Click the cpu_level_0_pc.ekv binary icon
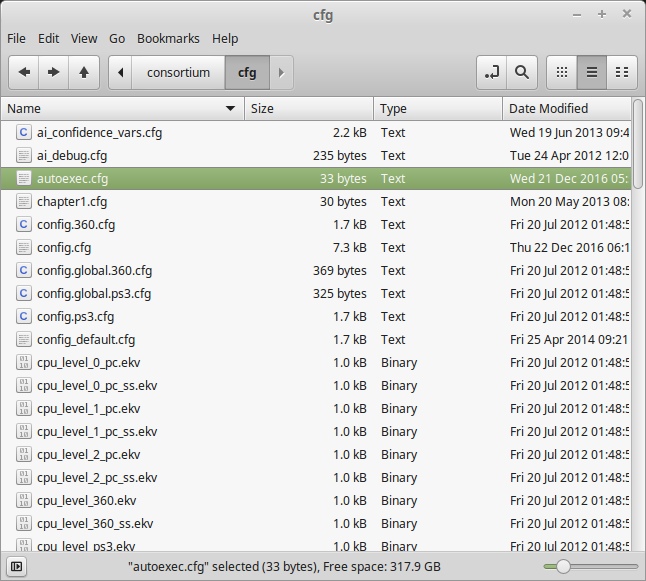Viewport: 646px width, 581px height. [x=23, y=363]
